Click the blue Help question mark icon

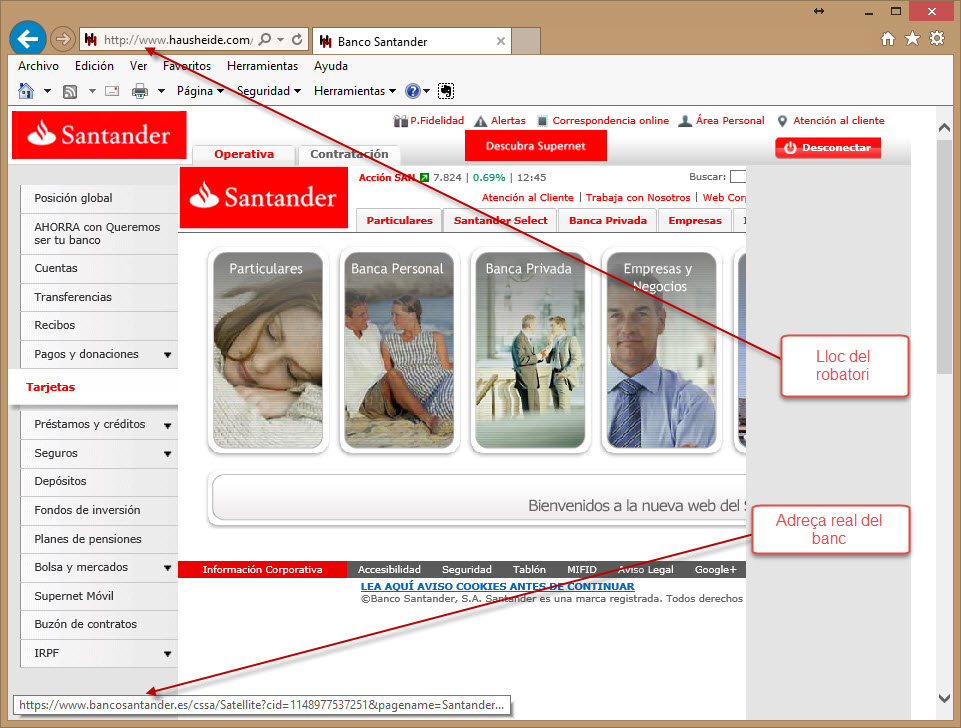(413, 91)
